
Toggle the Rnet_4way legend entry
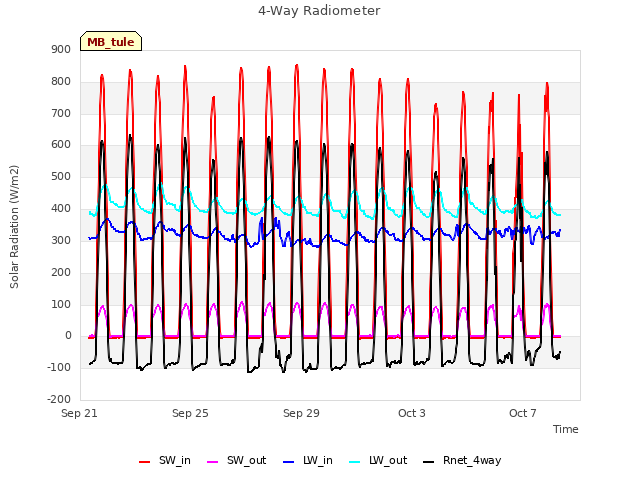click(x=462, y=460)
